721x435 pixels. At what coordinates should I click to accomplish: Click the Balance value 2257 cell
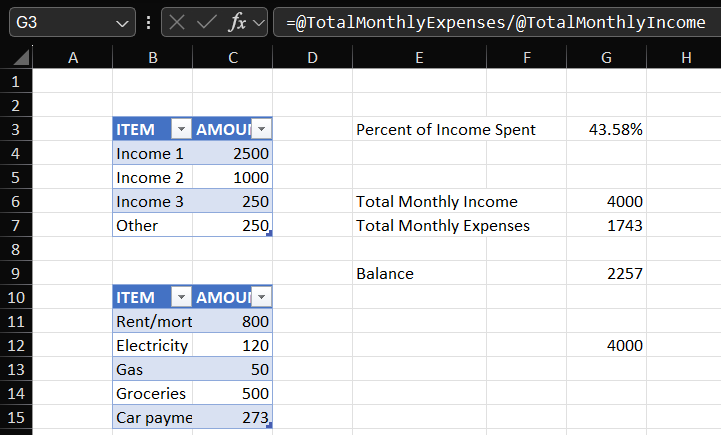(x=606, y=273)
